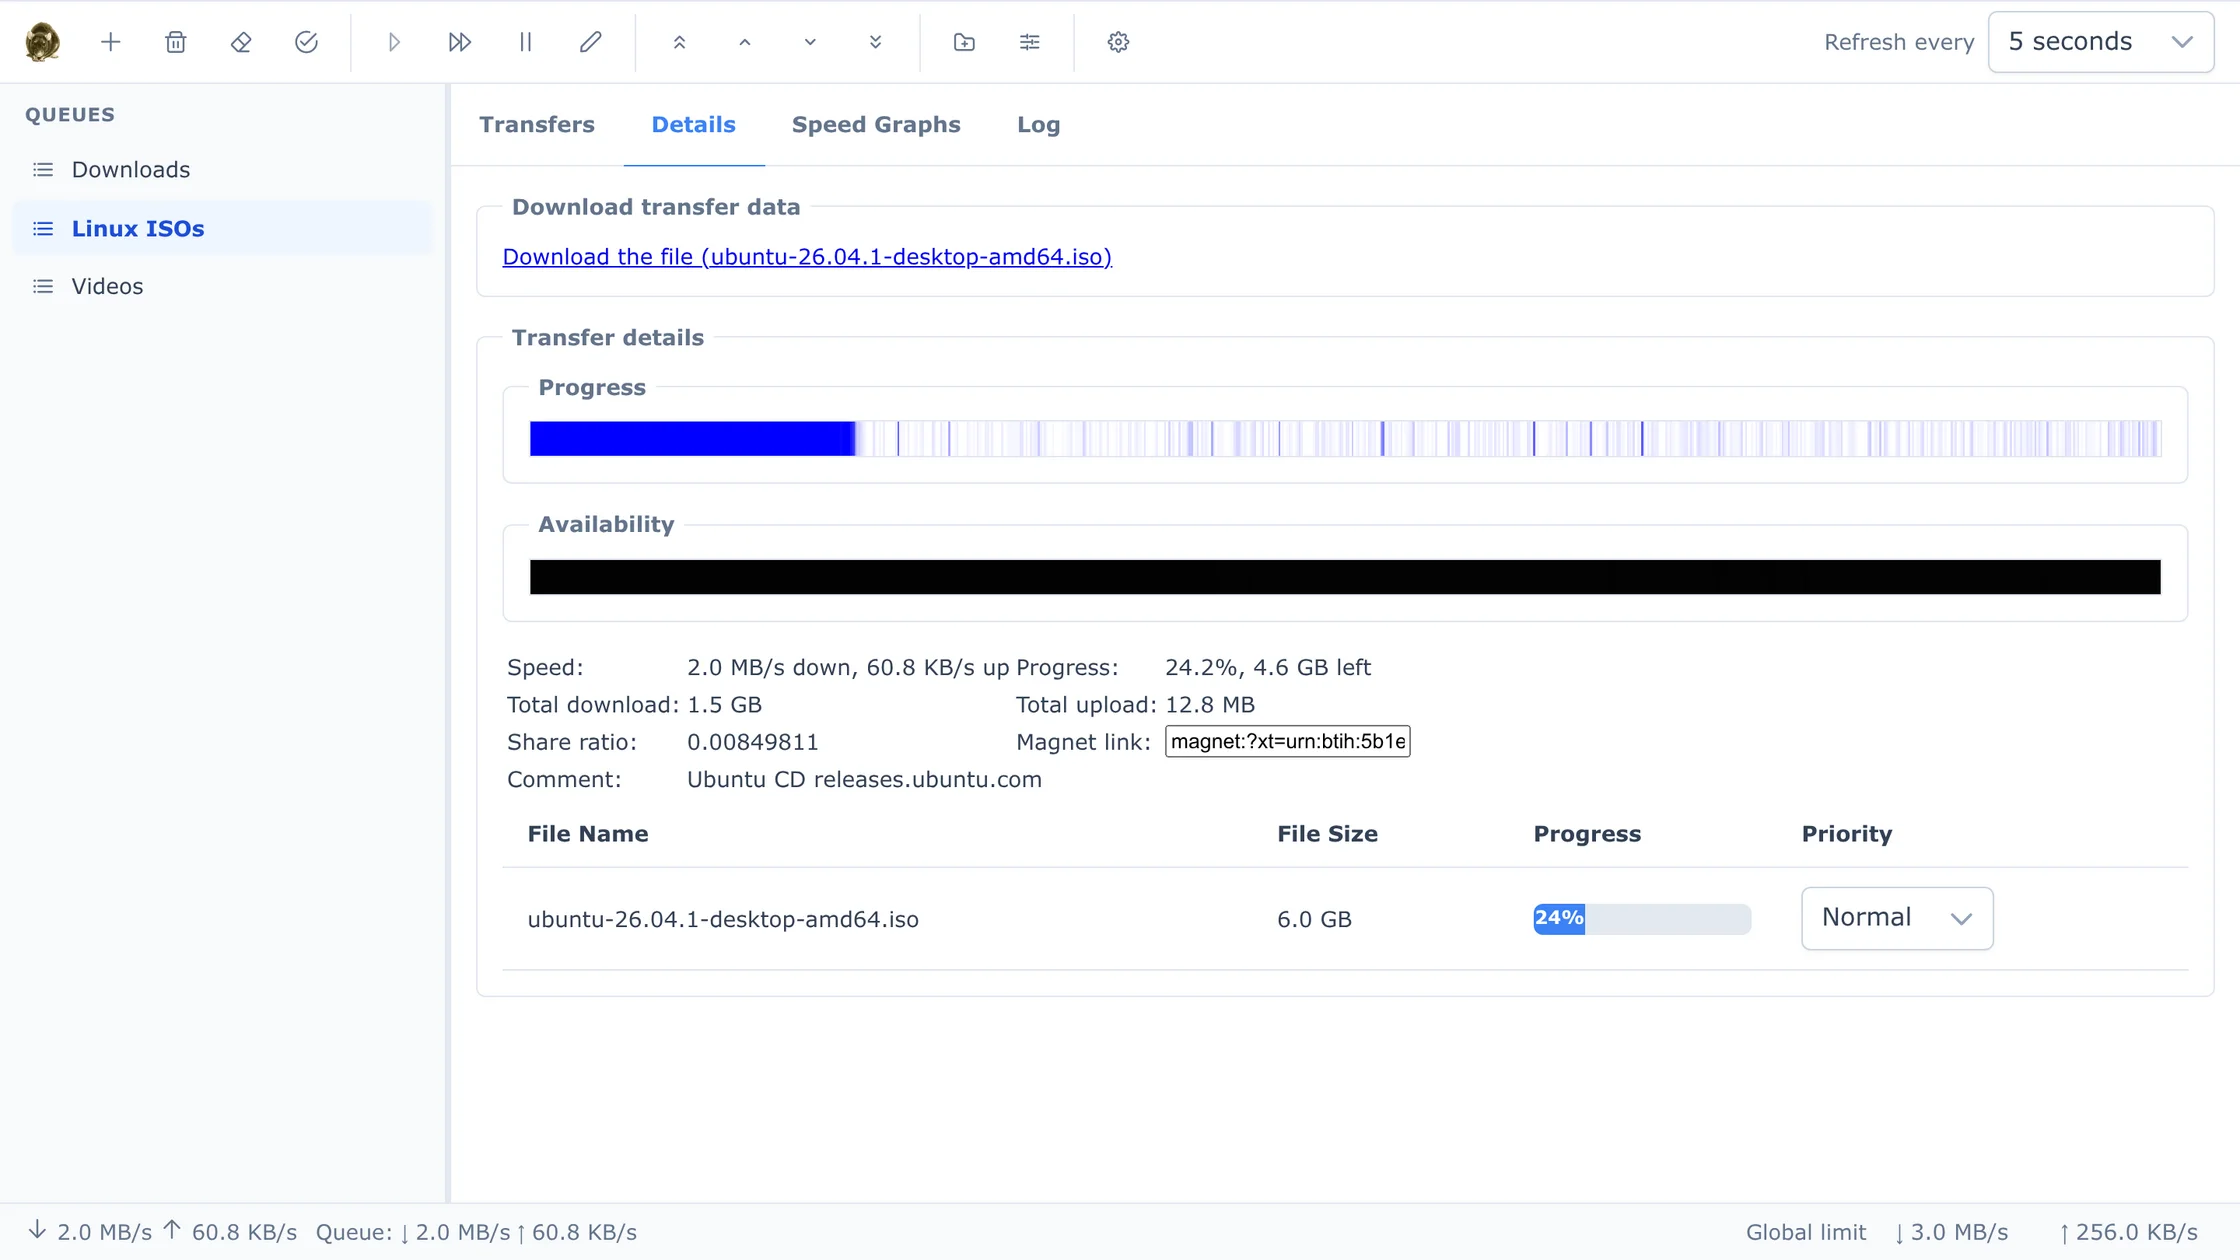Open the Normal priority dropdown
2240x1260 pixels.
point(1897,918)
